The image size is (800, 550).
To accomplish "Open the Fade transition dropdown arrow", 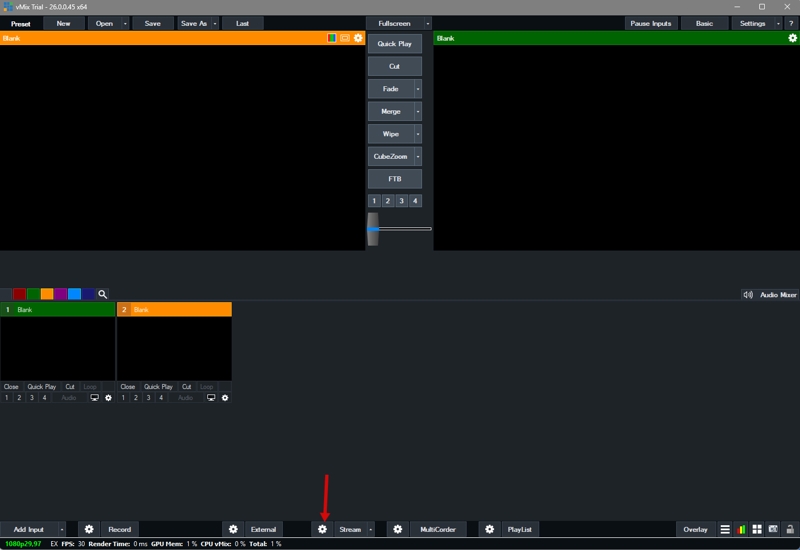I will tap(418, 89).
